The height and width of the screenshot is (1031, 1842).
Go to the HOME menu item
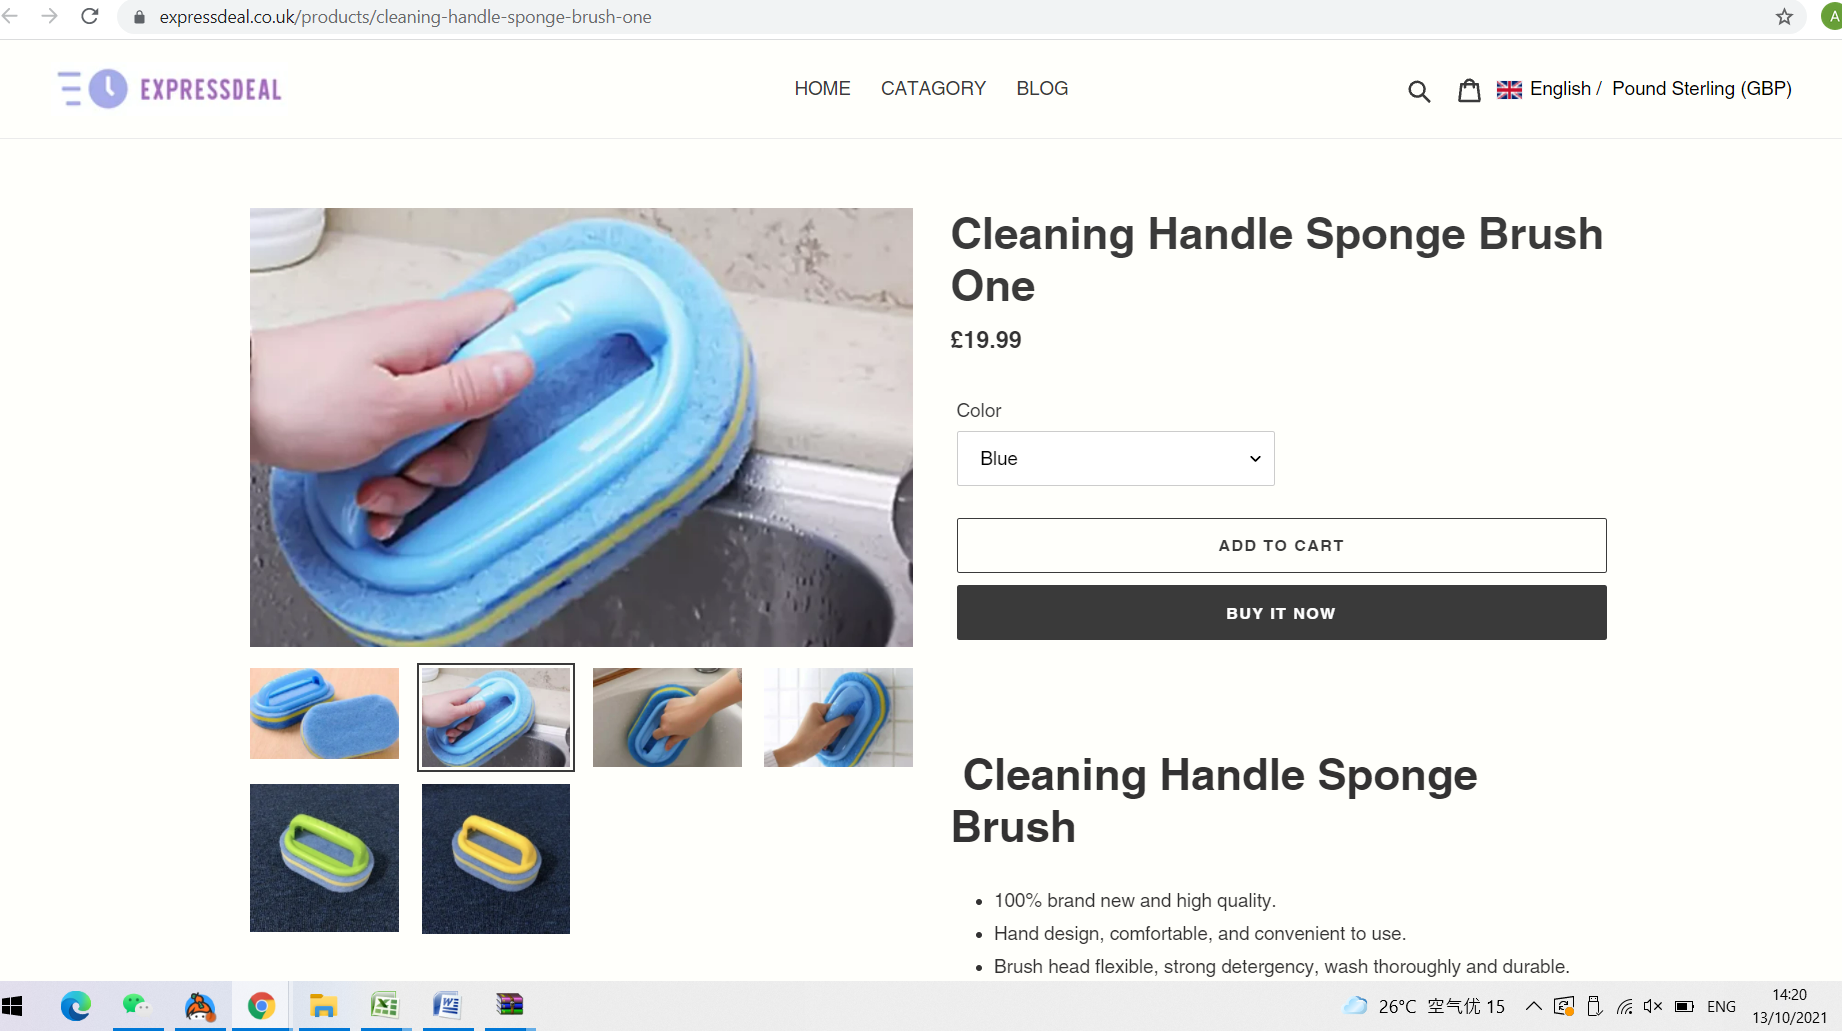(x=822, y=89)
